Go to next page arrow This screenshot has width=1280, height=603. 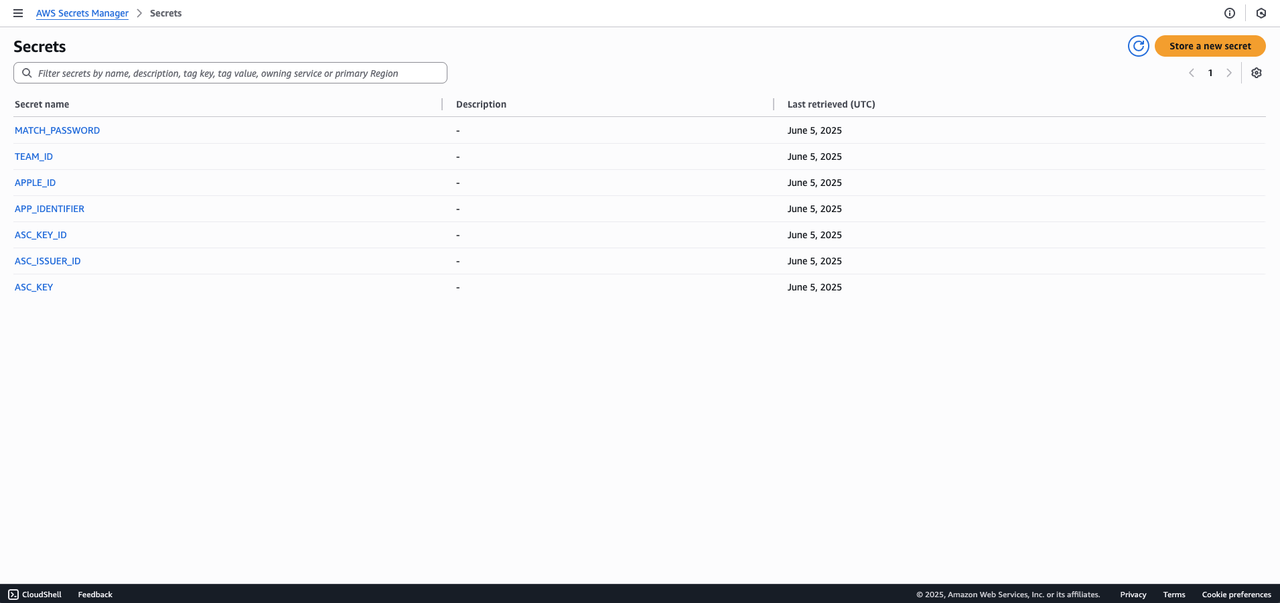click(1229, 73)
